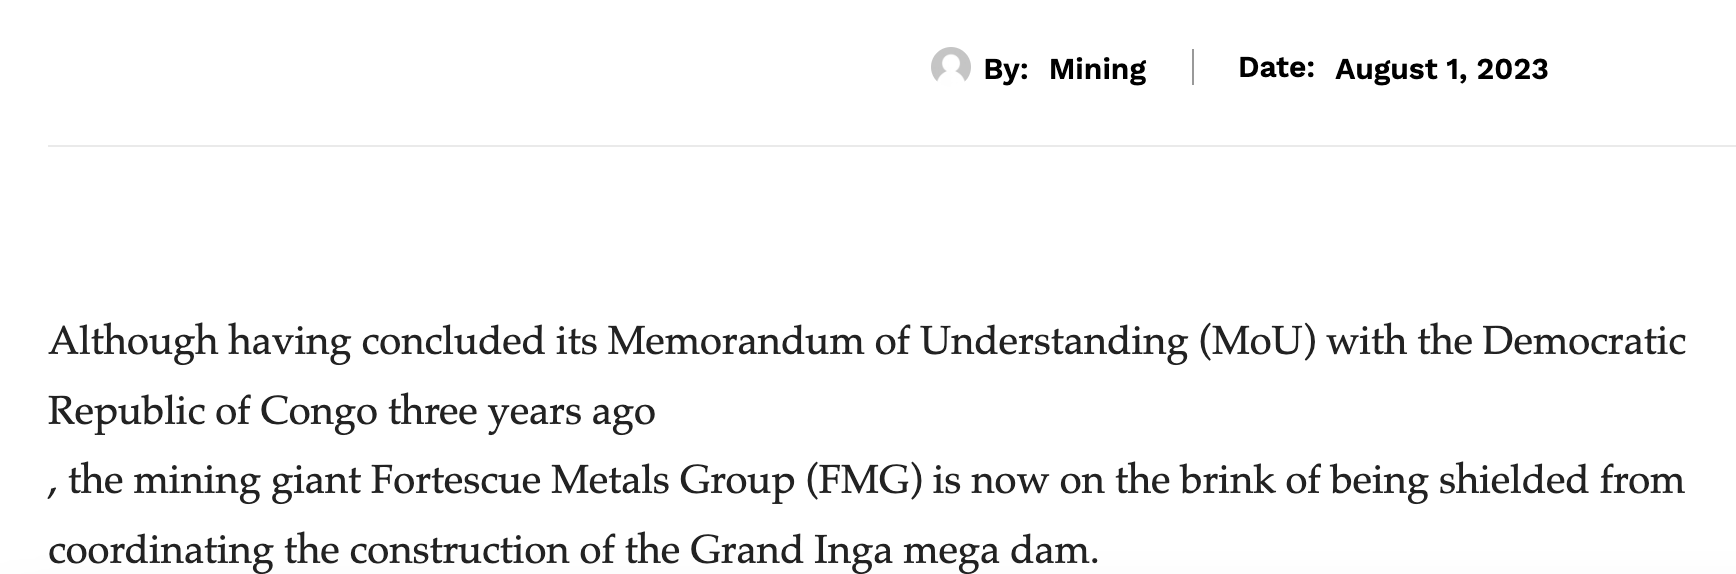Image resolution: width=1736 pixels, height=574 pixels.
Task: Select the "Date:" label text
Action: [x=1276, y=68]
